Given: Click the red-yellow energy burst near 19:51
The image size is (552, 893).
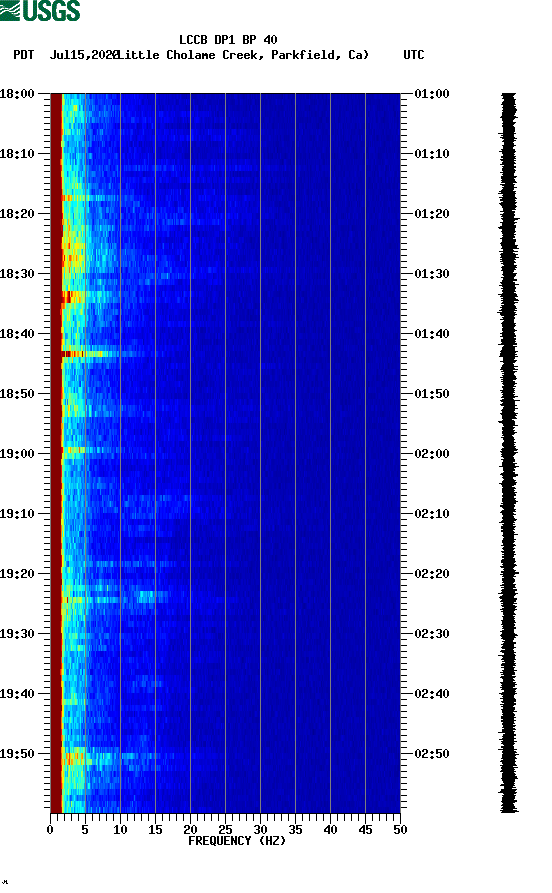Looking at the screenshot, I should [74, 758].
